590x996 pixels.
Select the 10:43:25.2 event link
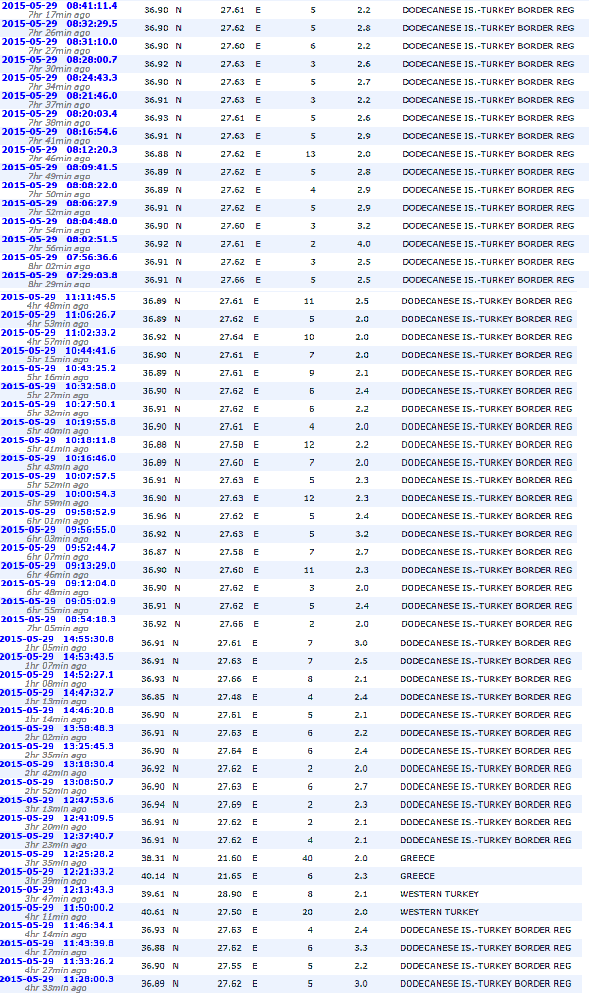tap(58, 368)
